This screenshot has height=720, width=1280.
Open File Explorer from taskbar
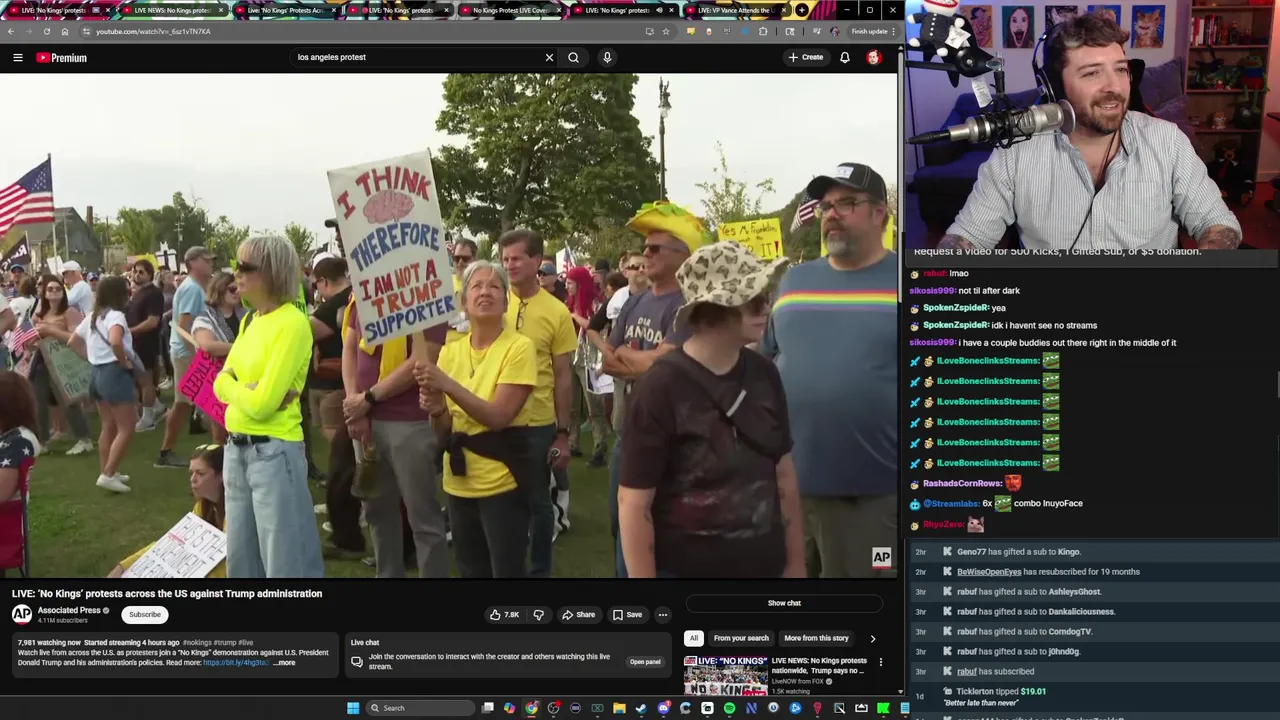click(x=619, y=708)
